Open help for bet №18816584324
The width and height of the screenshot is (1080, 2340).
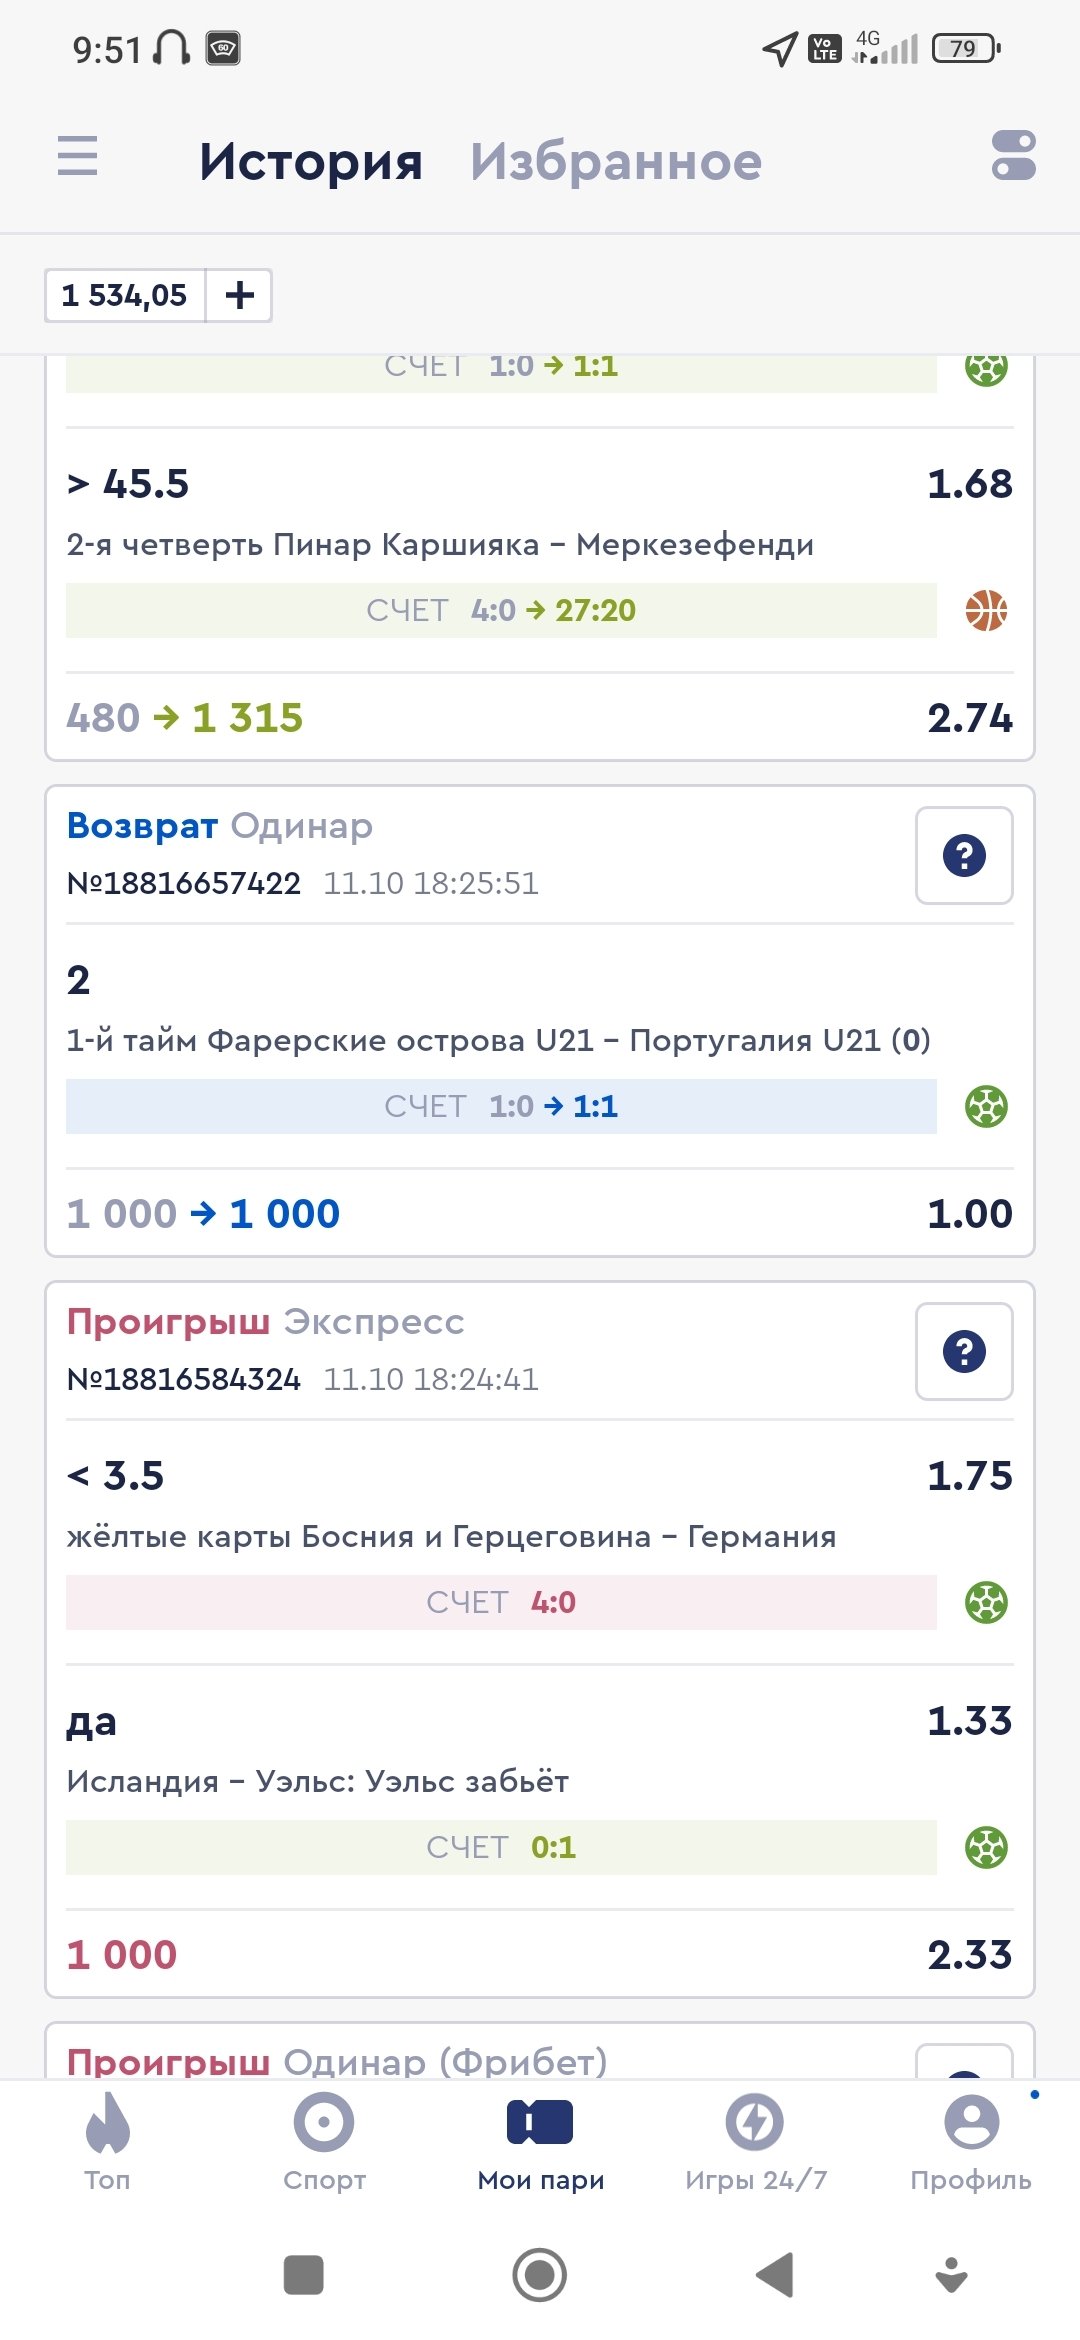pos(964,1352)
